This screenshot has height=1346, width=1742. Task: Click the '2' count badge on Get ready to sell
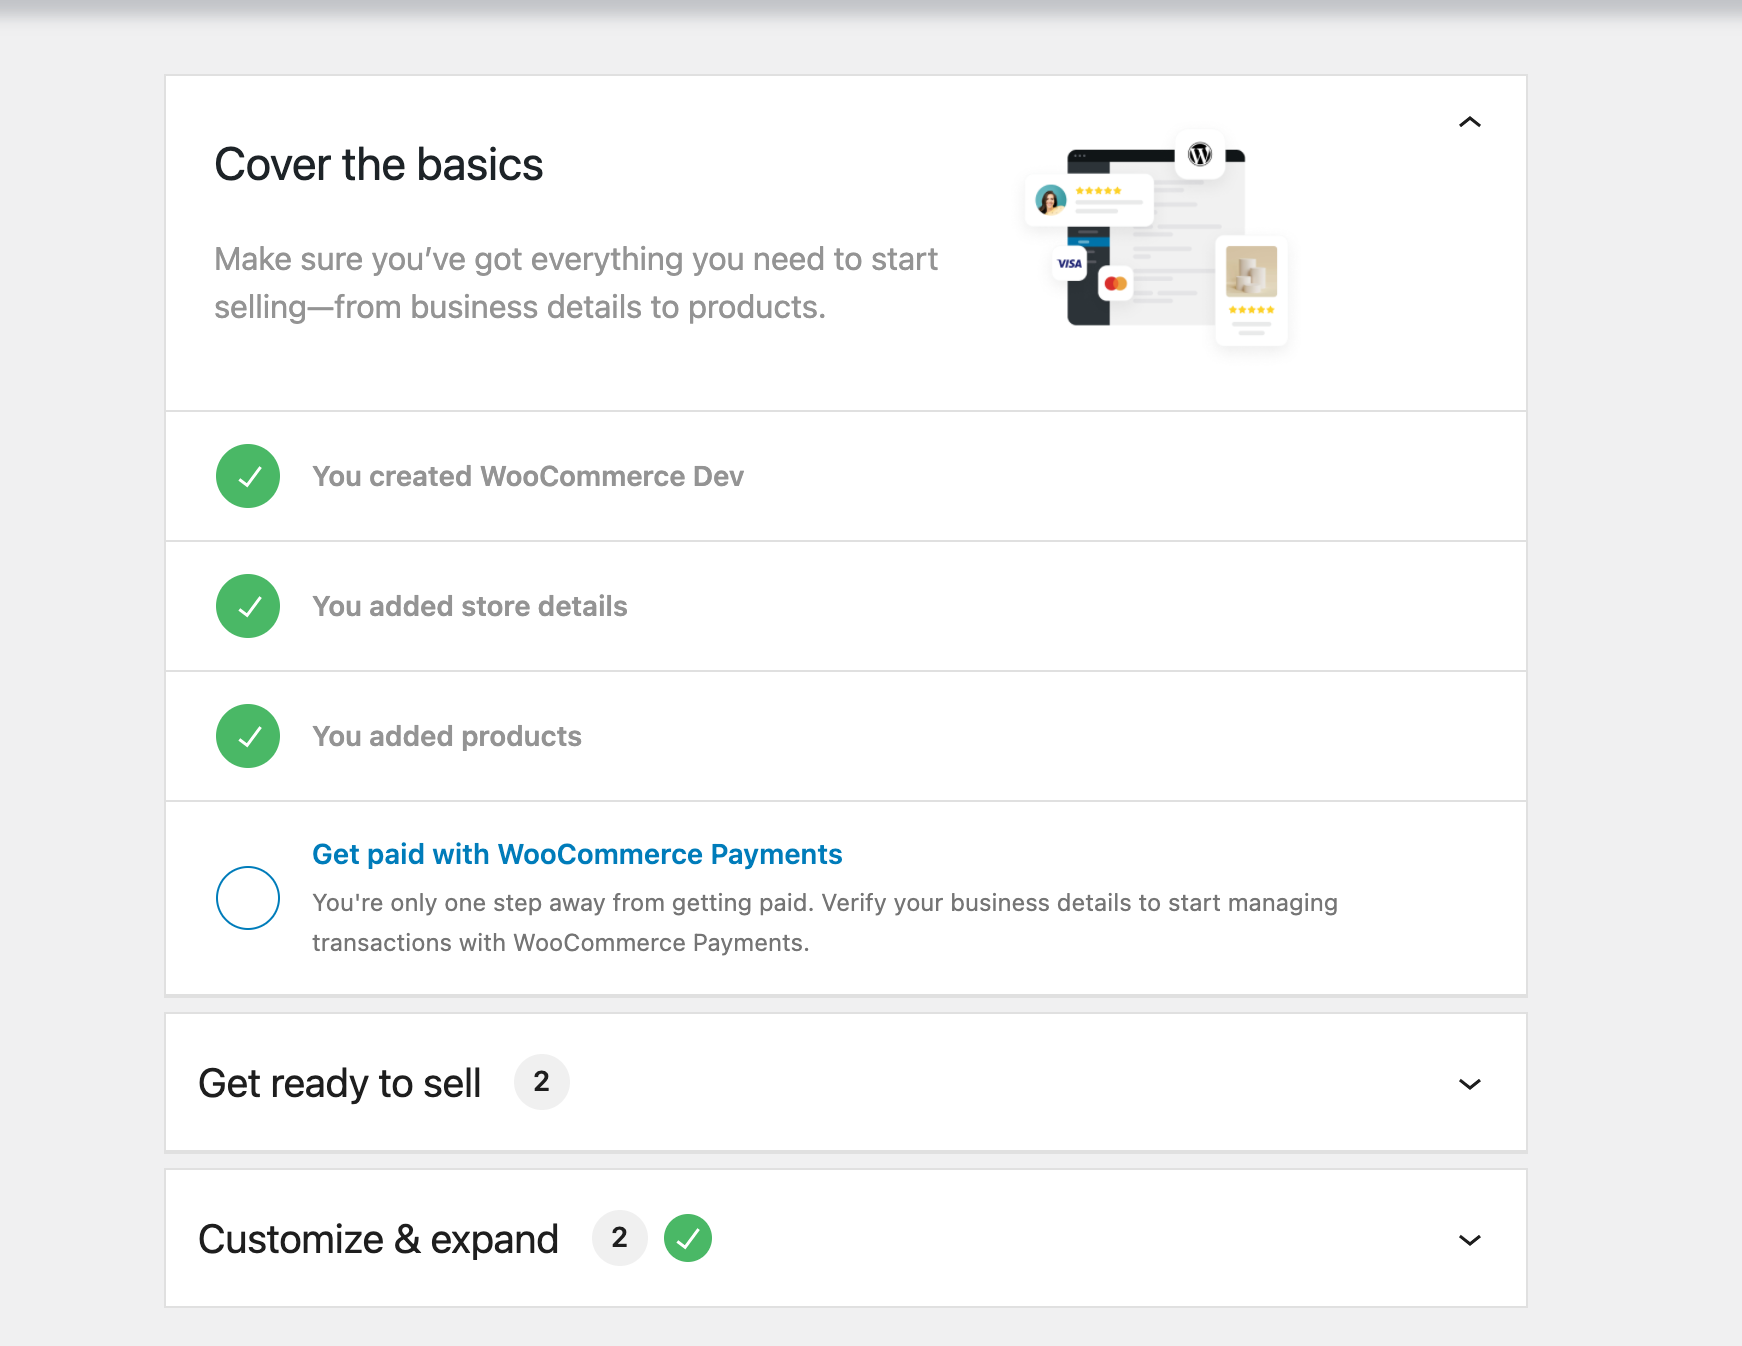541,1081
